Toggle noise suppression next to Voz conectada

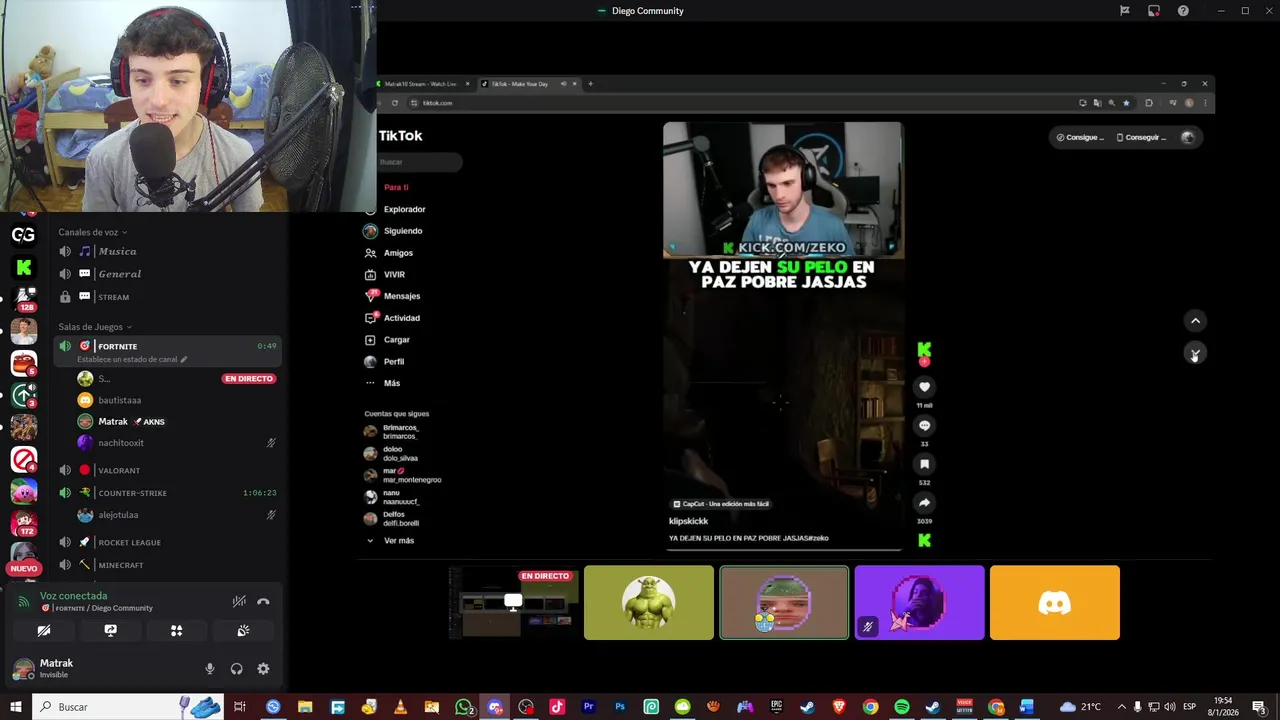coord(239,601)
